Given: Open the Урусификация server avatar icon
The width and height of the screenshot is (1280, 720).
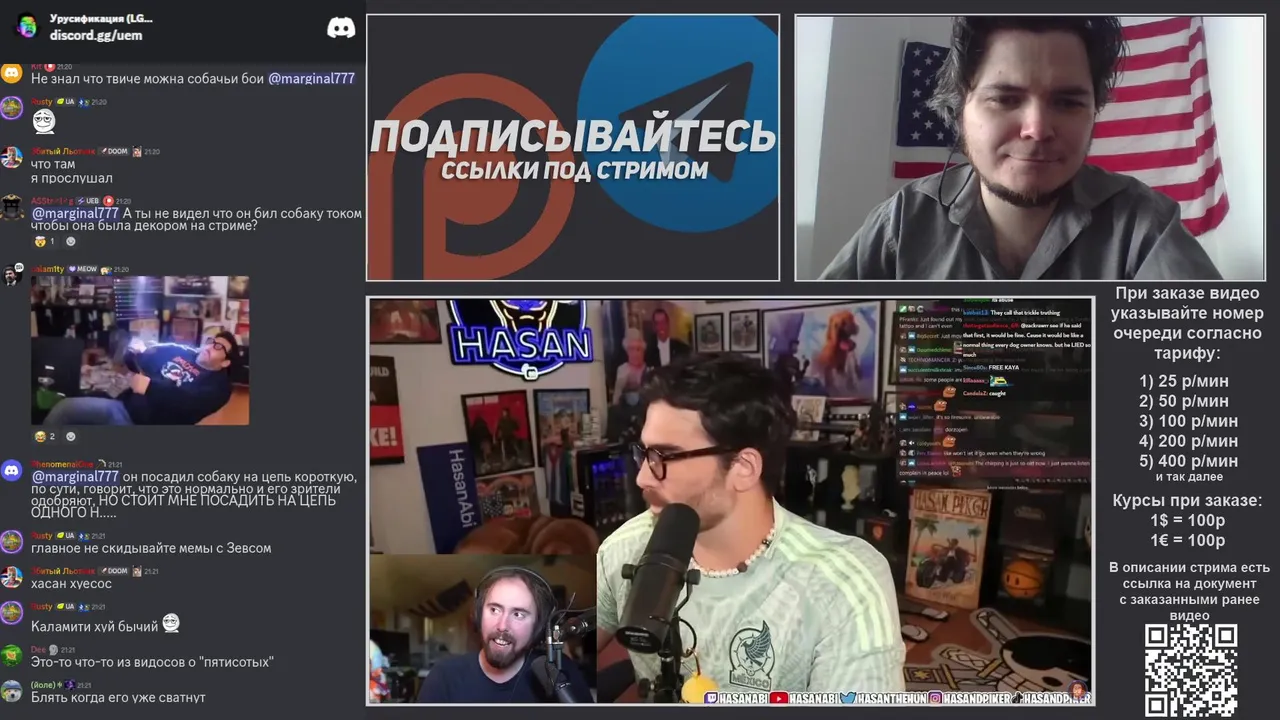Looking at the screenshot, I should (x=27, y=26).
